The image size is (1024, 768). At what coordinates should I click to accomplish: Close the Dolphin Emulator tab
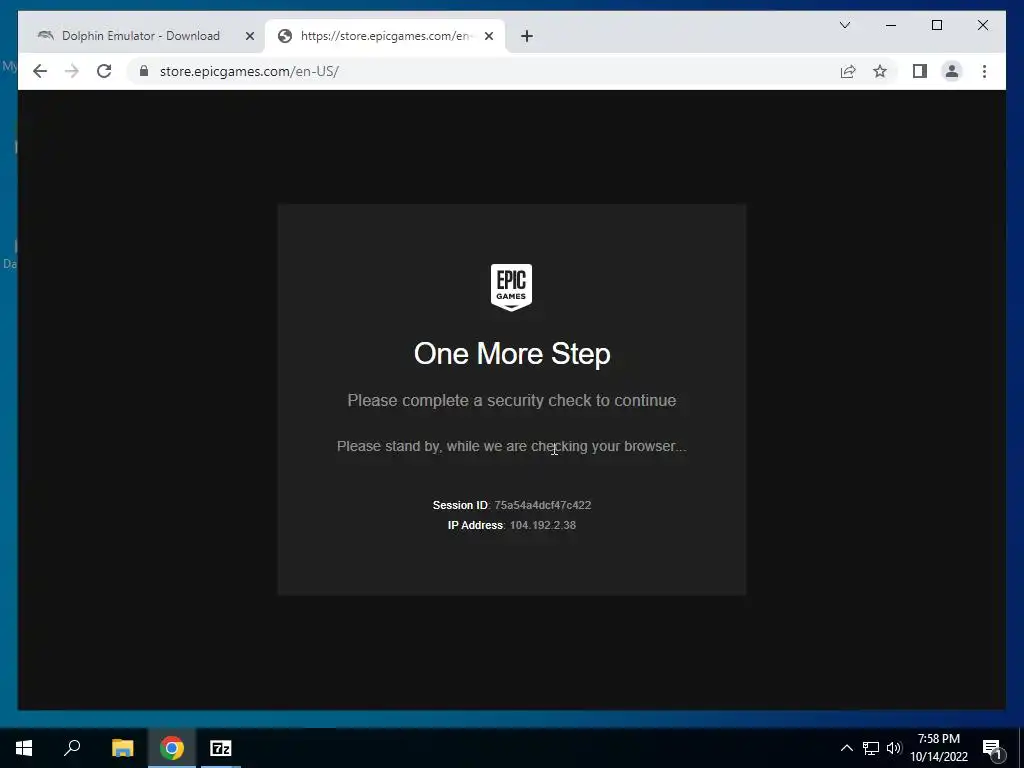point(249,36)
